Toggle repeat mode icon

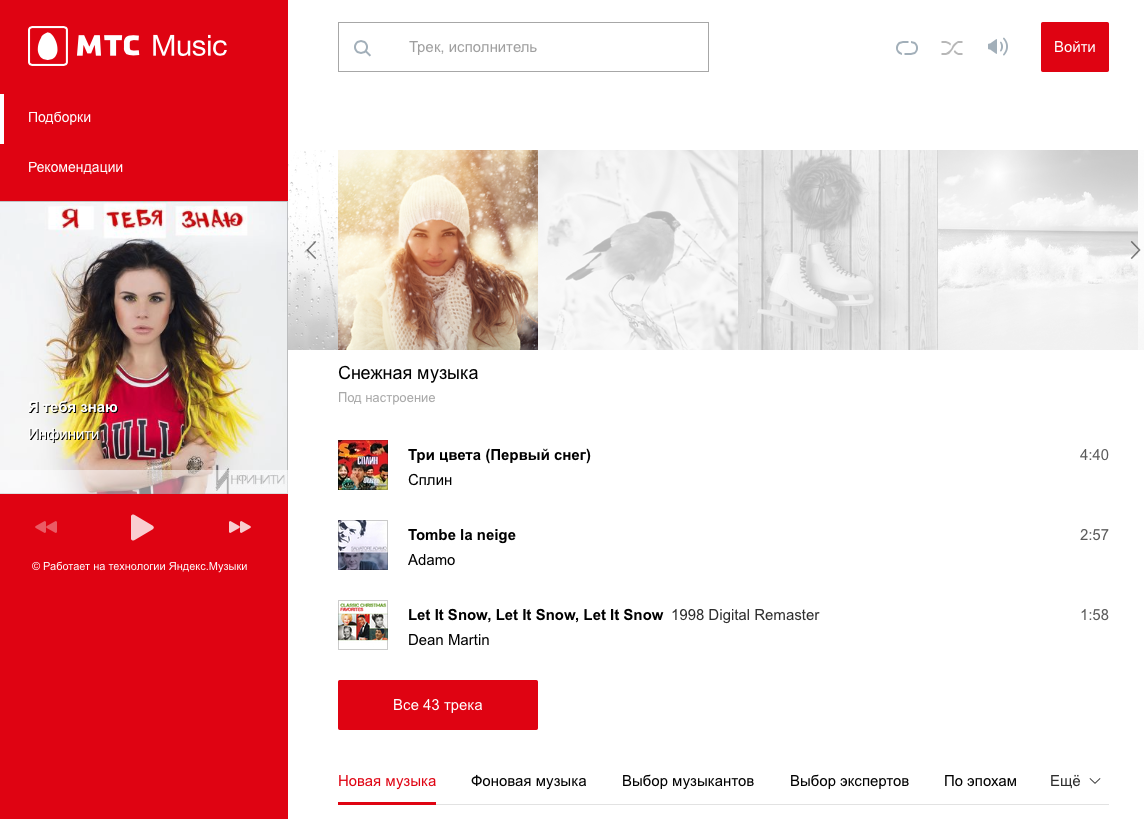point(906,47)
